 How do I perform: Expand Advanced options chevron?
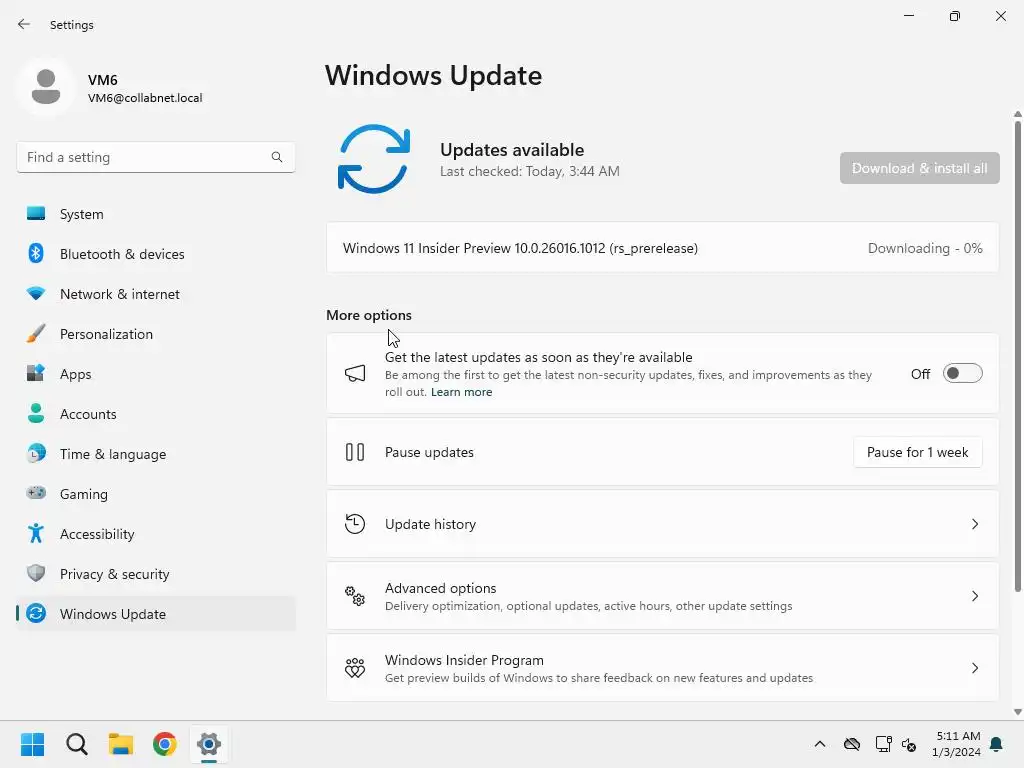974,596
